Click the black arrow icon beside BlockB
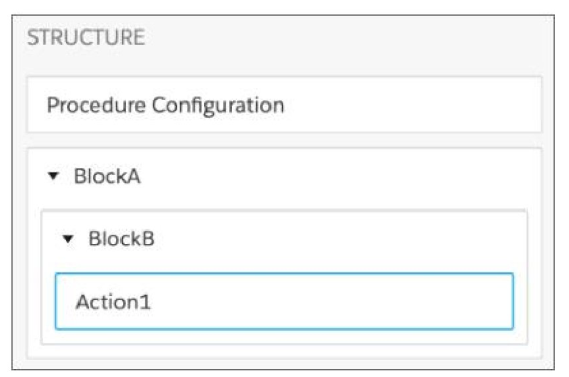Viewport: 569px width, 377px height. tap(68, 239)
